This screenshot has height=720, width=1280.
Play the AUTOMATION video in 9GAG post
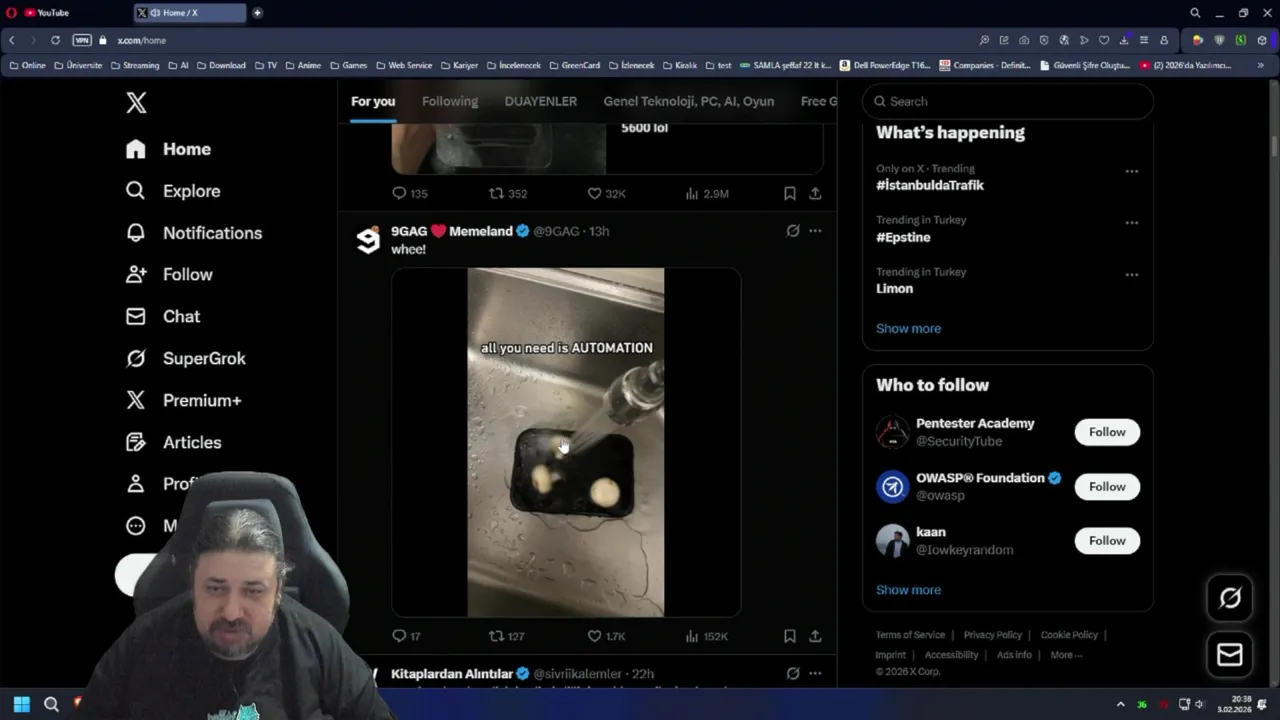(x=566, y=442)
